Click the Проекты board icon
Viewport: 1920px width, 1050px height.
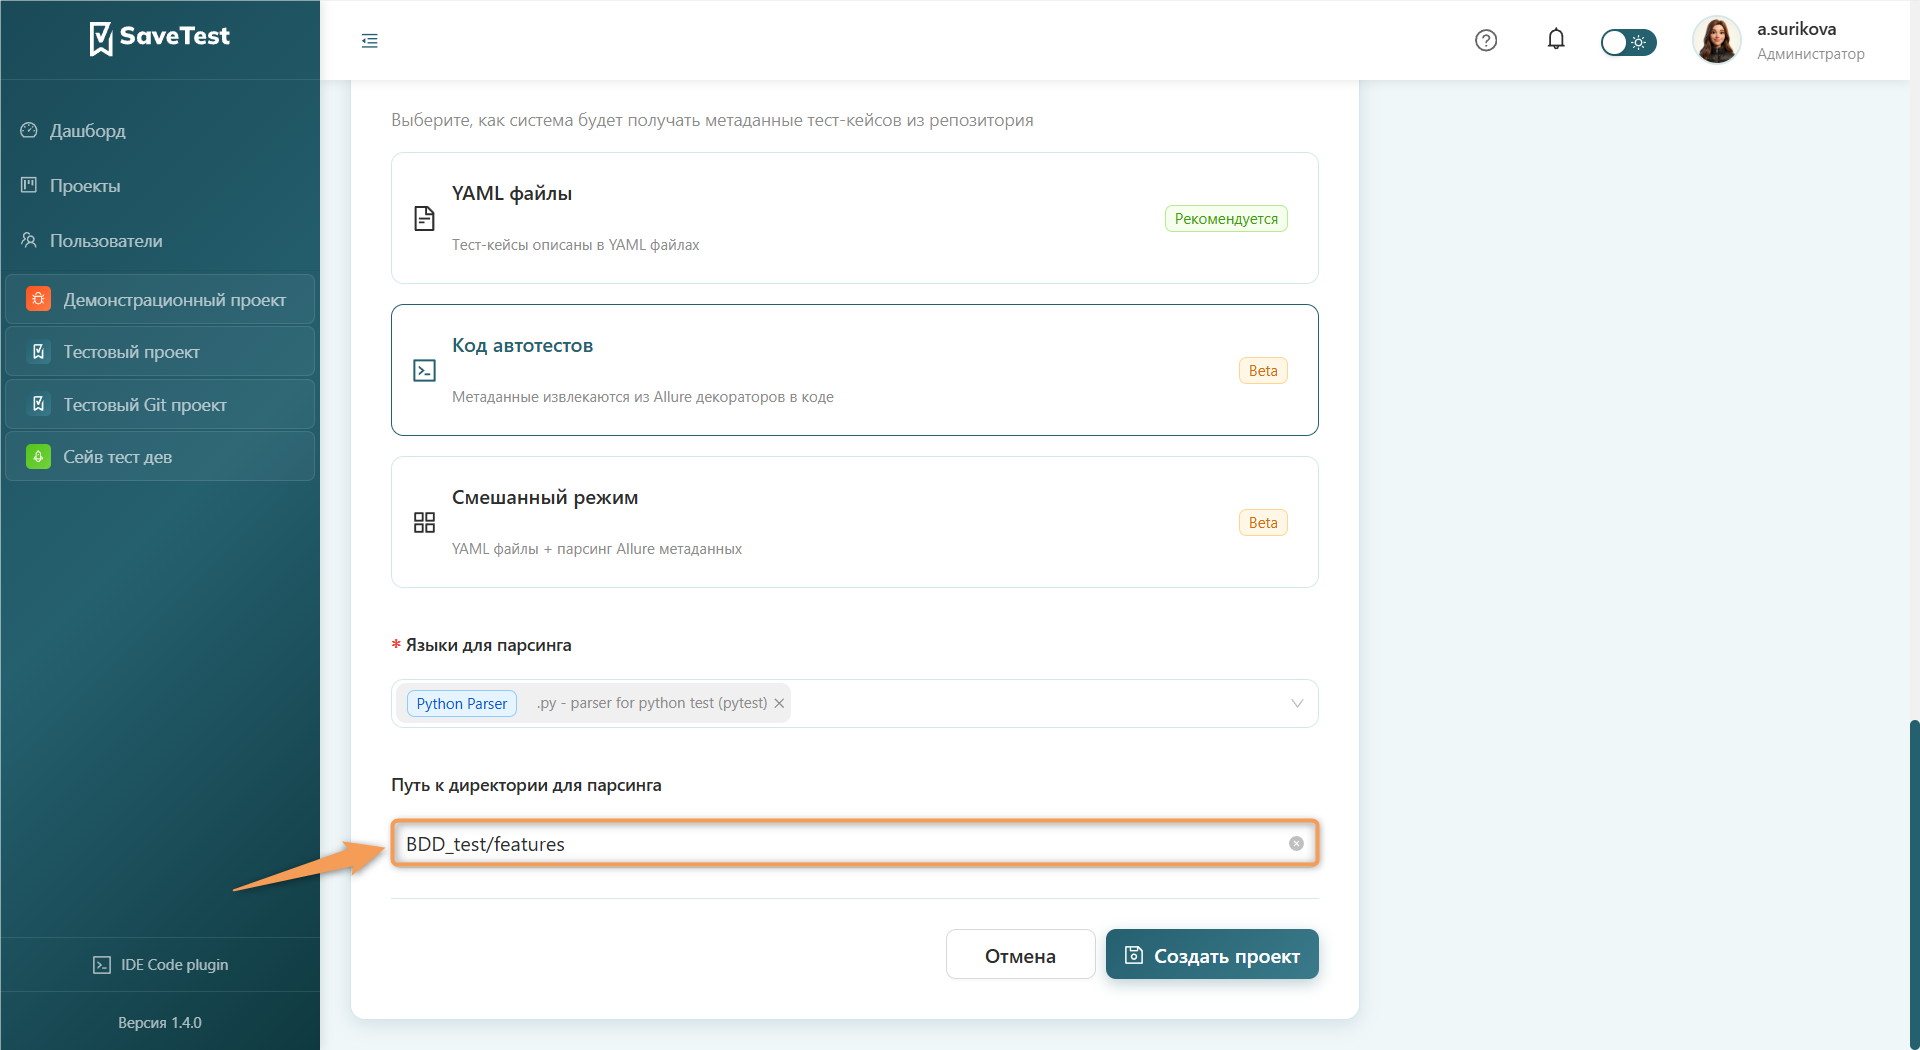pos(29,185)
